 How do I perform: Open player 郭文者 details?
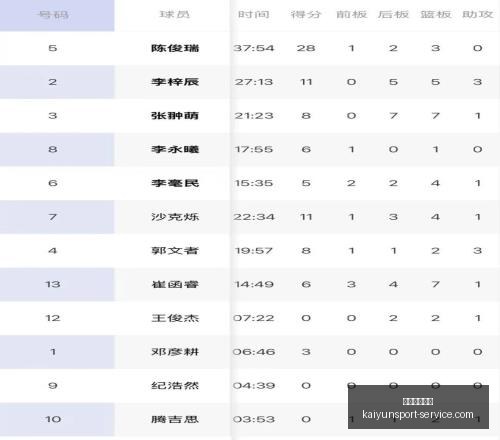click(x=175, y=251)
